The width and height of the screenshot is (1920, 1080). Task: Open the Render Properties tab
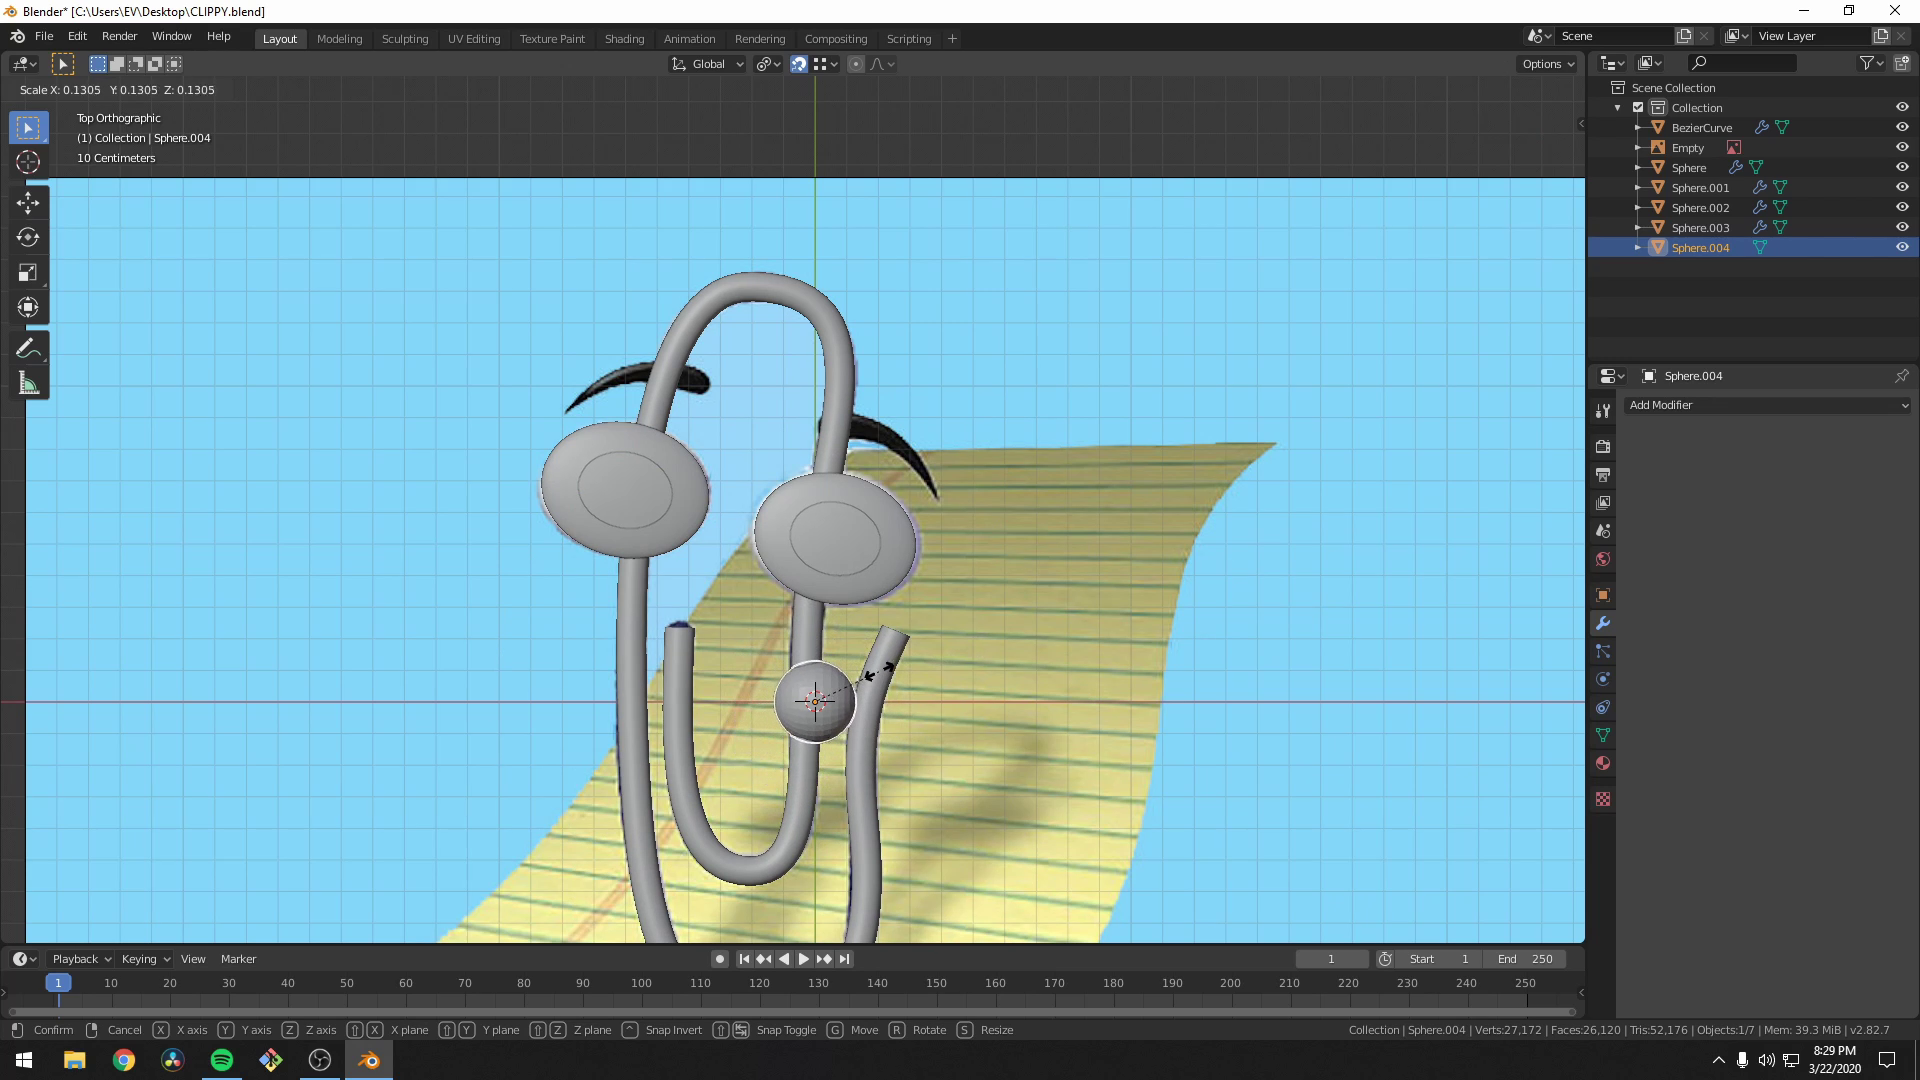click(x=1602, y=446)
